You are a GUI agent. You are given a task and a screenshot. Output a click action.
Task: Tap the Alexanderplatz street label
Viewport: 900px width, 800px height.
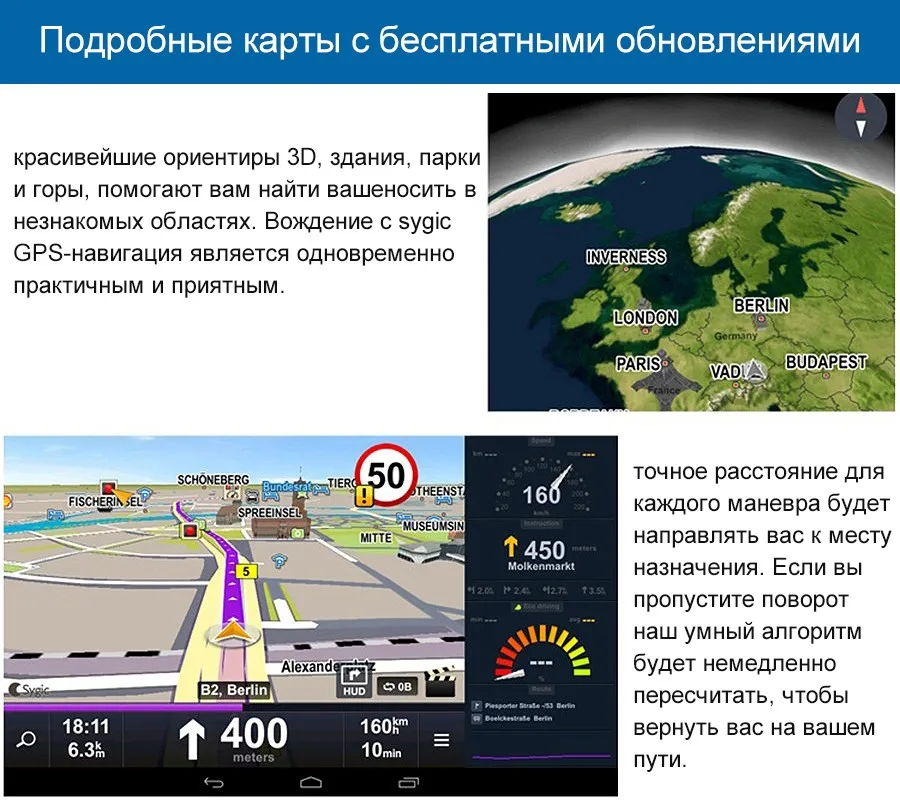point(328,666)
